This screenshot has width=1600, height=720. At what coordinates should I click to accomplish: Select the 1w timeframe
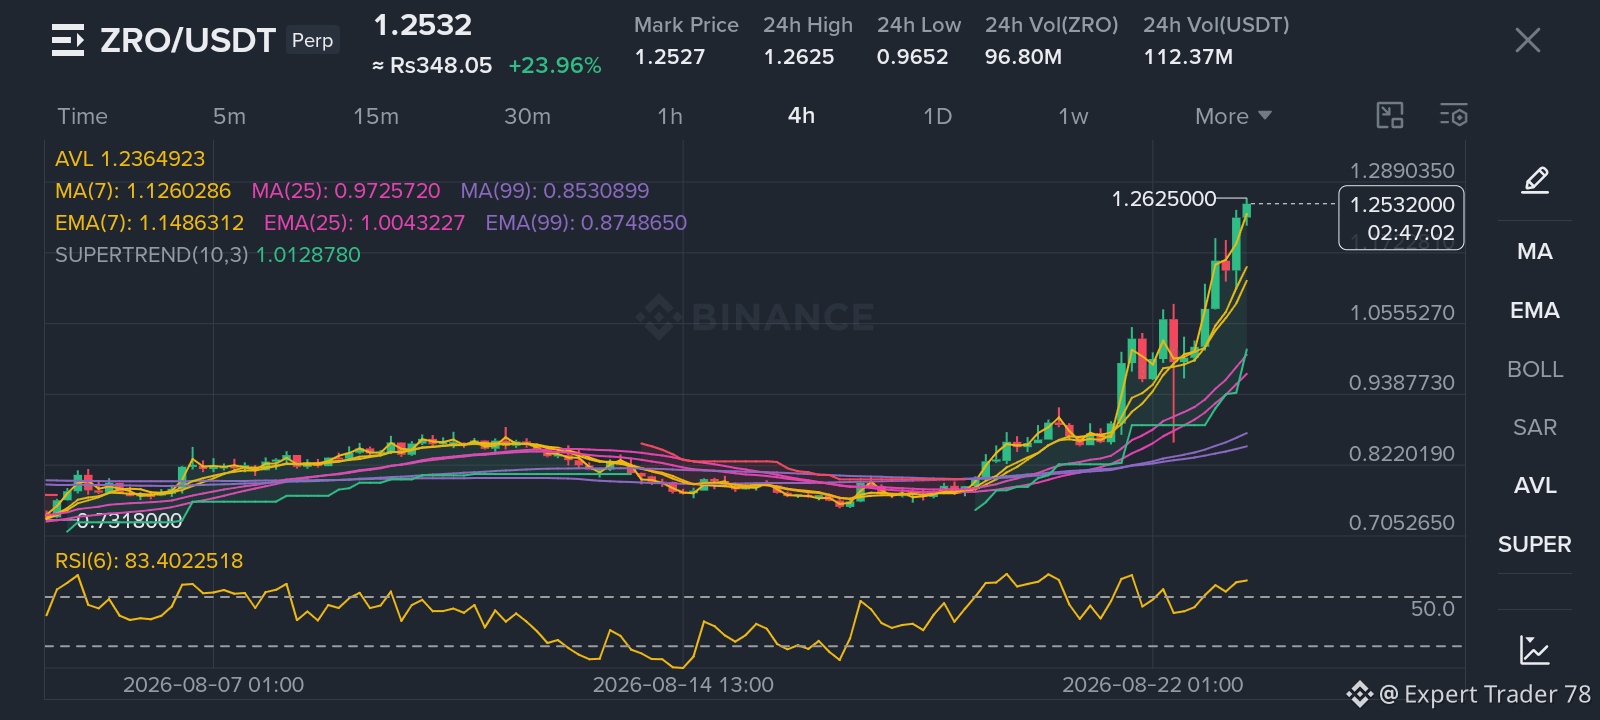tap(1073, 116)
